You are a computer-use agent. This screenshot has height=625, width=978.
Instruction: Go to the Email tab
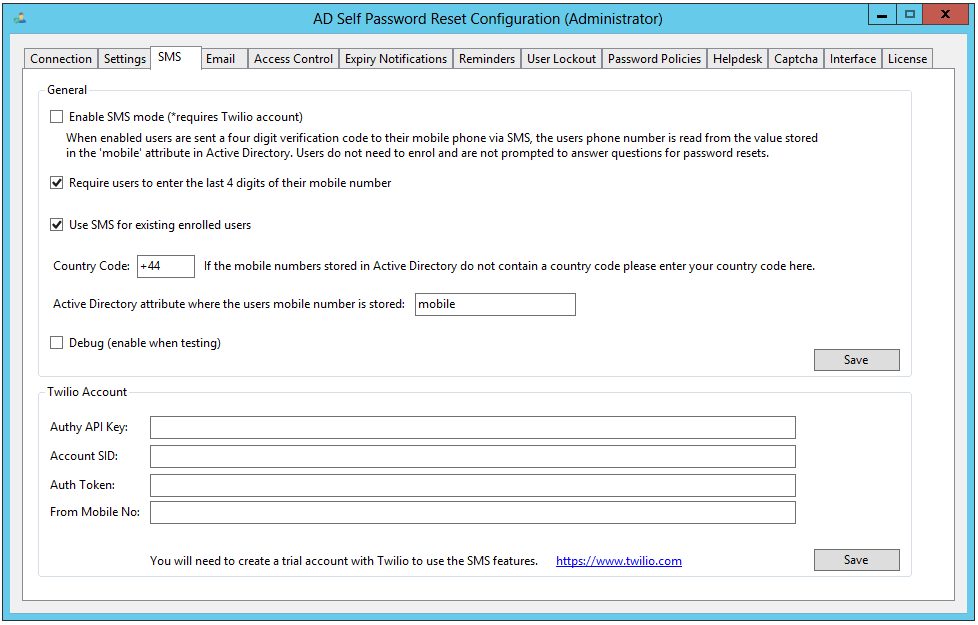tap(220, 59)
